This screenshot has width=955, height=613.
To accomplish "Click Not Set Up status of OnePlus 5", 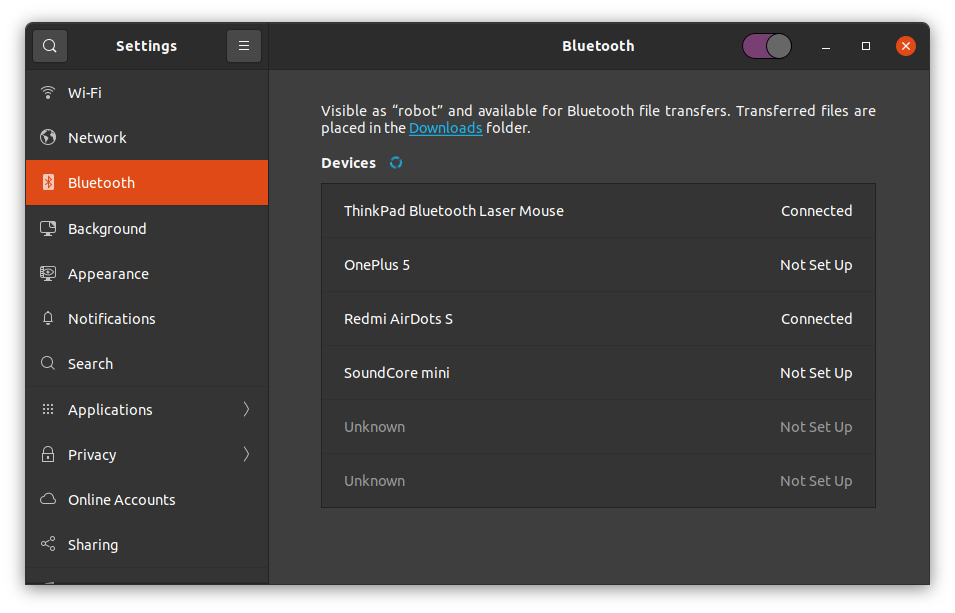I will (816, 265).
